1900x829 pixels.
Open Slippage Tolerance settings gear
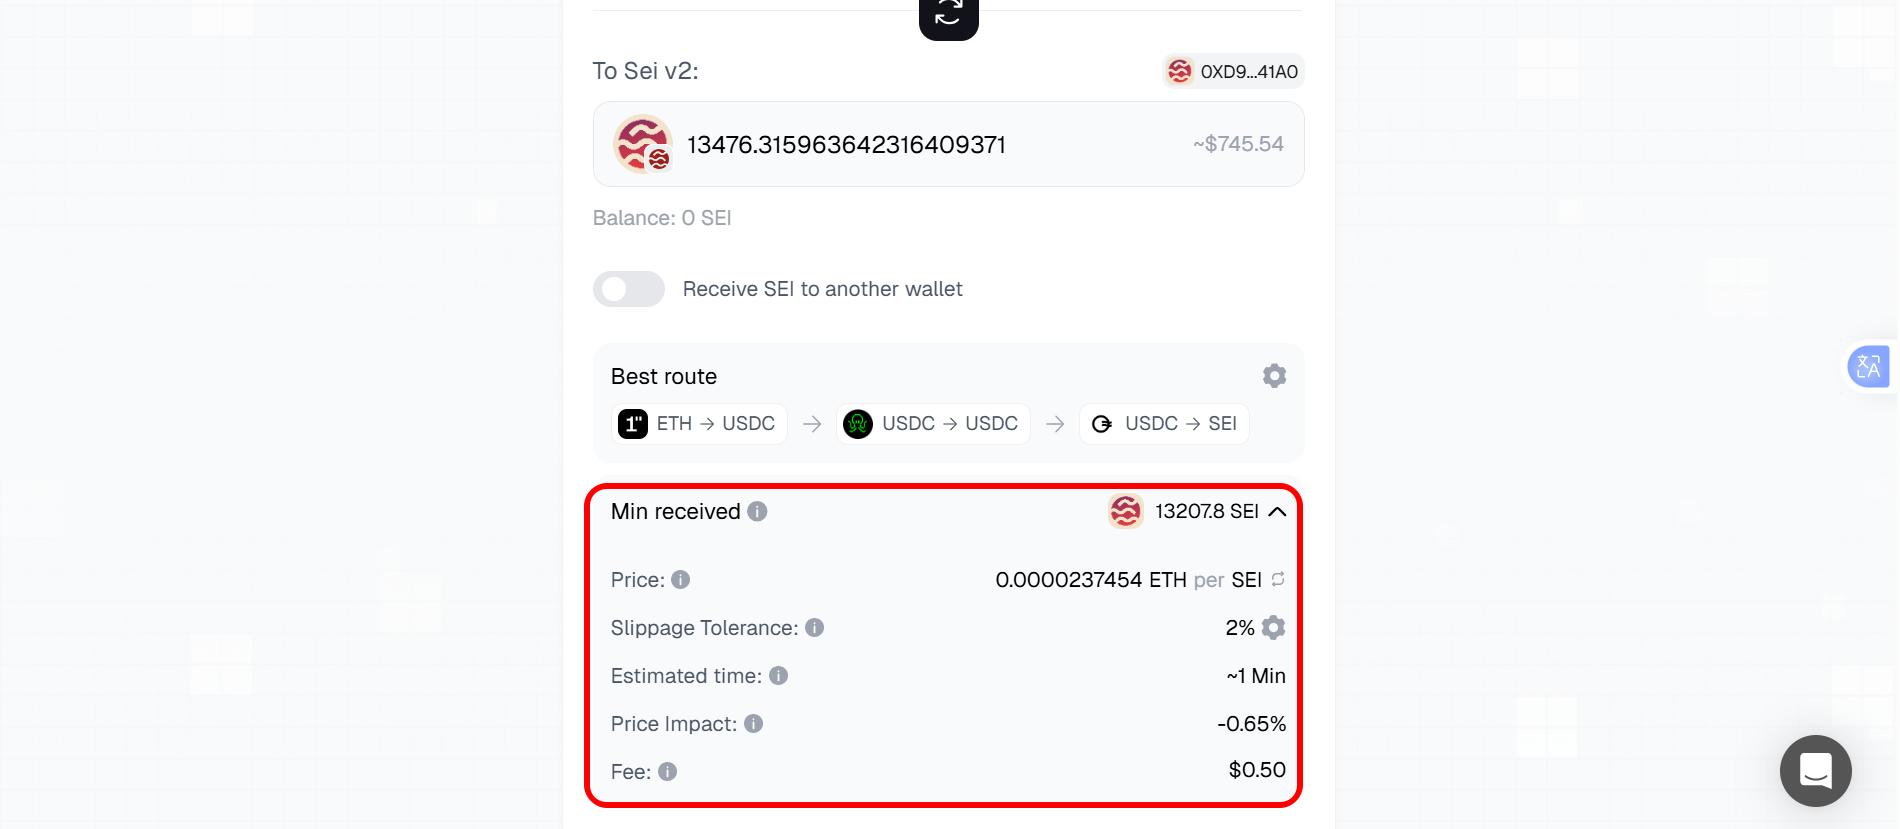point(1273,628)
